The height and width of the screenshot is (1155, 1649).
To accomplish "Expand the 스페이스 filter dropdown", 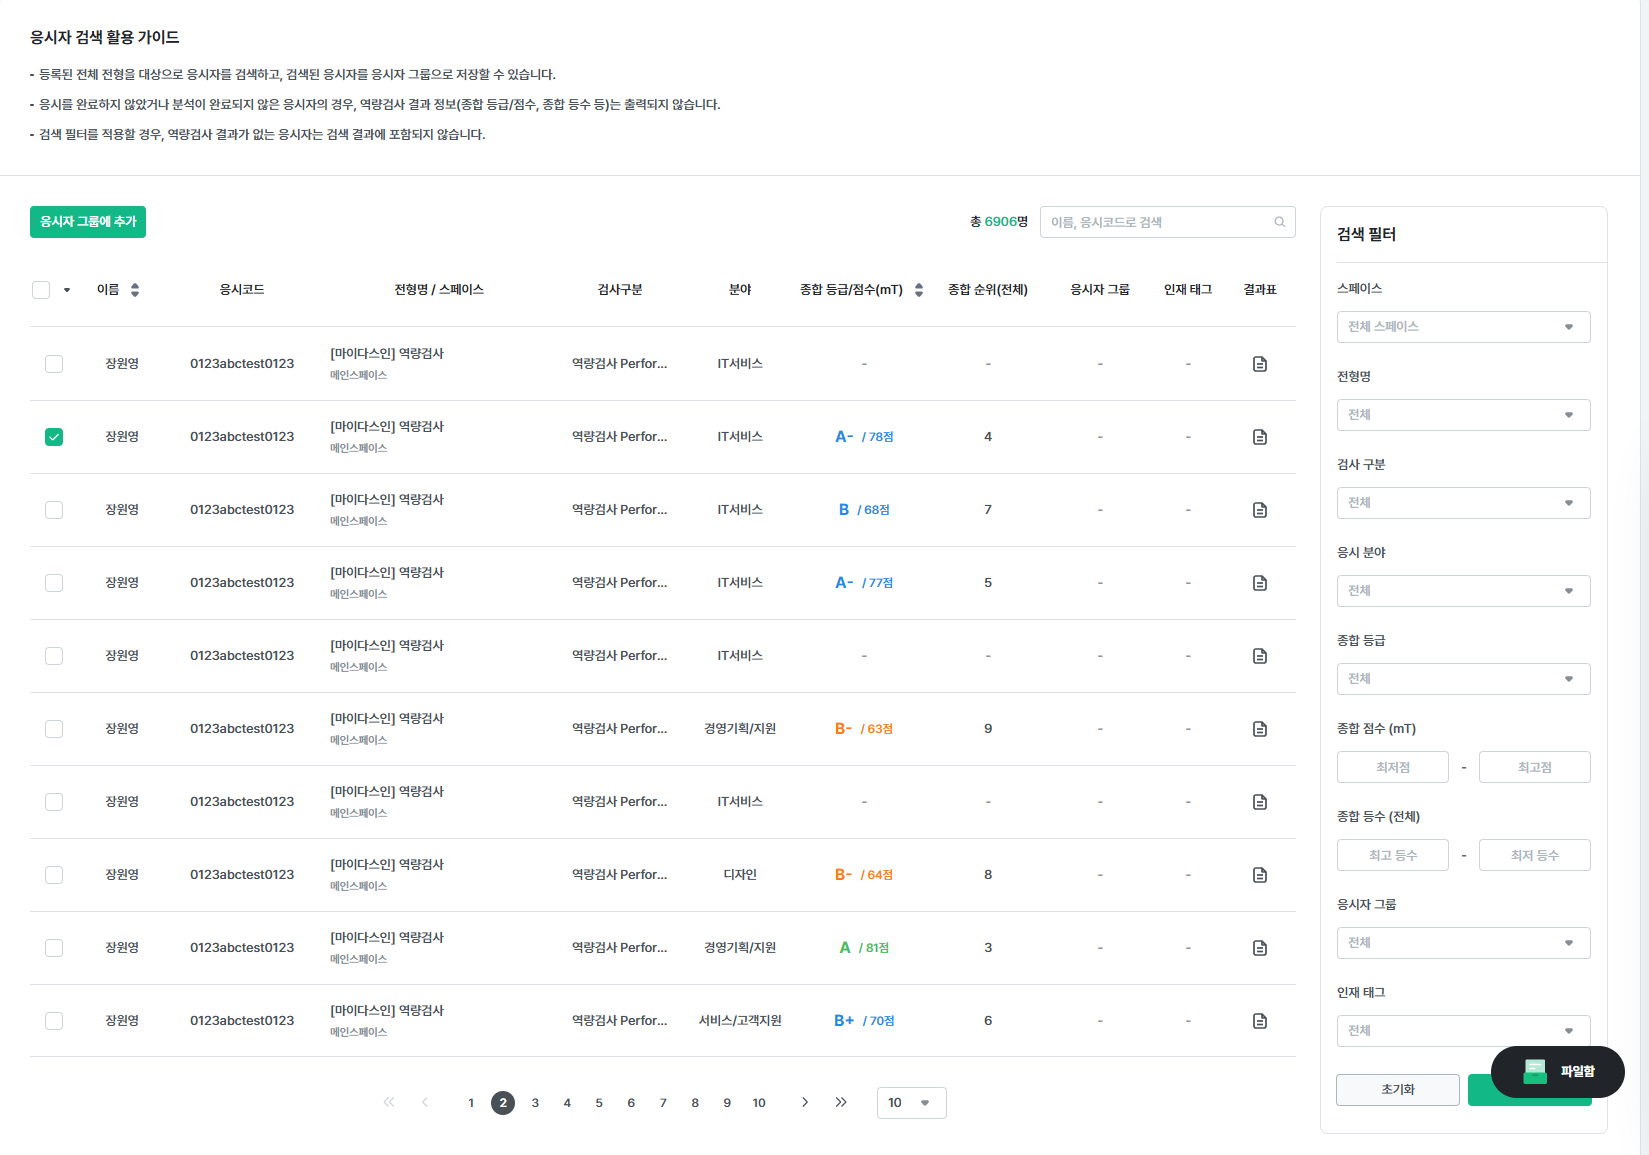I will point(1462,327).
